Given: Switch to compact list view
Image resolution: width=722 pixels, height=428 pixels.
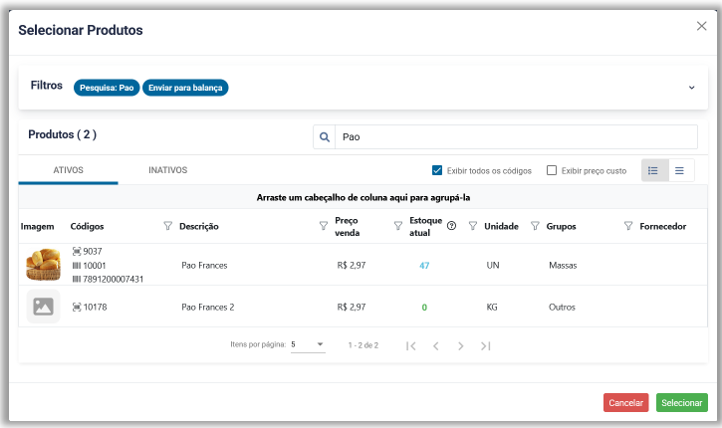Looking at the screenshot, I should 680,170.
